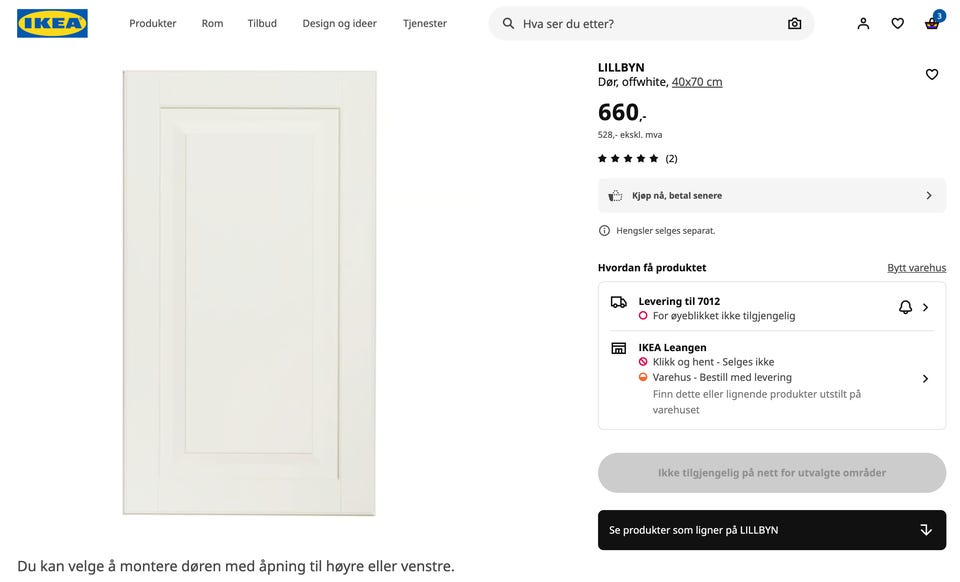Open the shopping basket icon

click(x=931, y=23)
